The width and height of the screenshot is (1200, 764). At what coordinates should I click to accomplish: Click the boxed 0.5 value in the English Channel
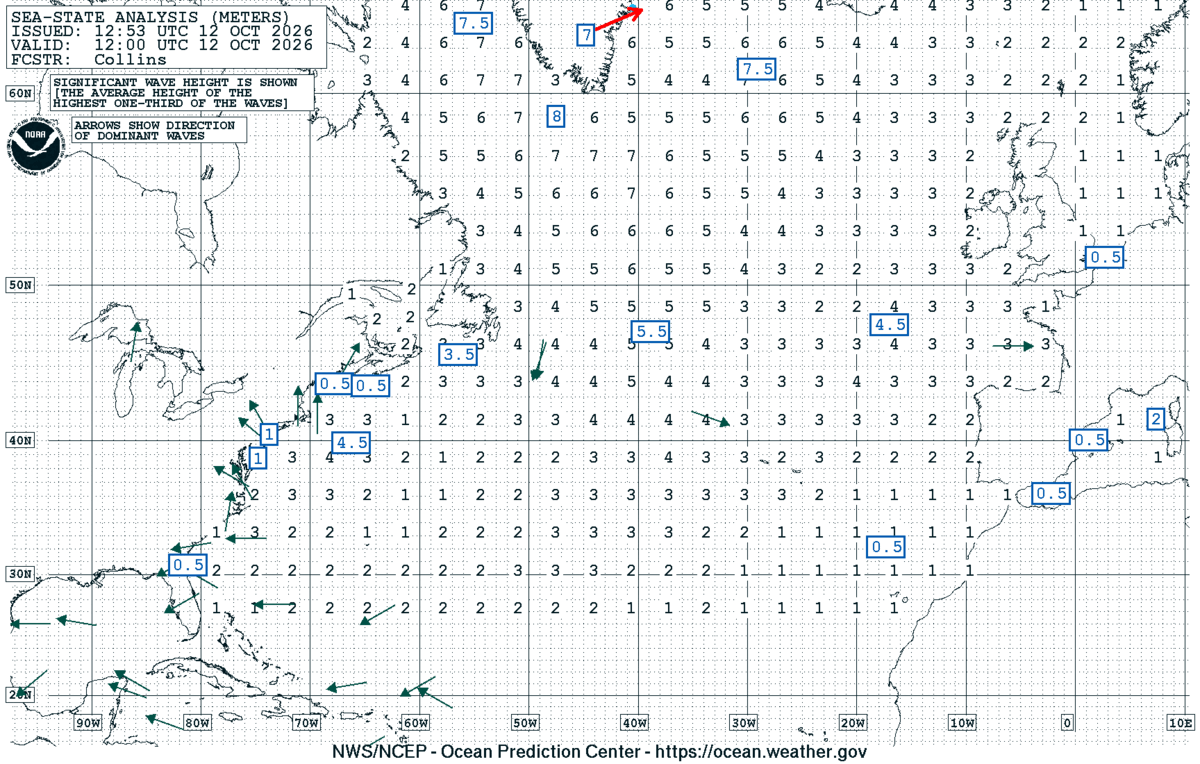coord(1105,257)
